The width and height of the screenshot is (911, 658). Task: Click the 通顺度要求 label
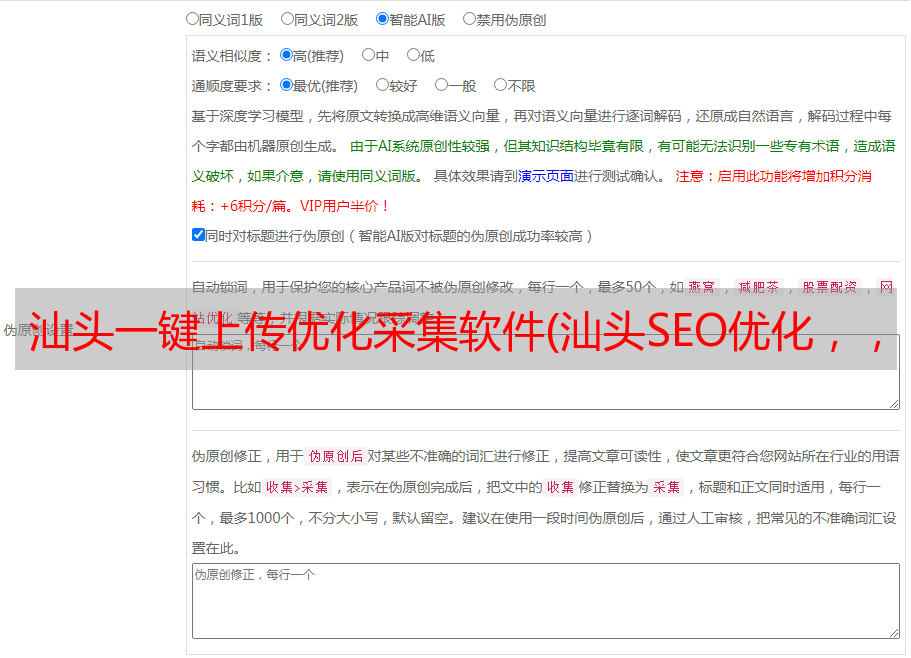point(232,86)
